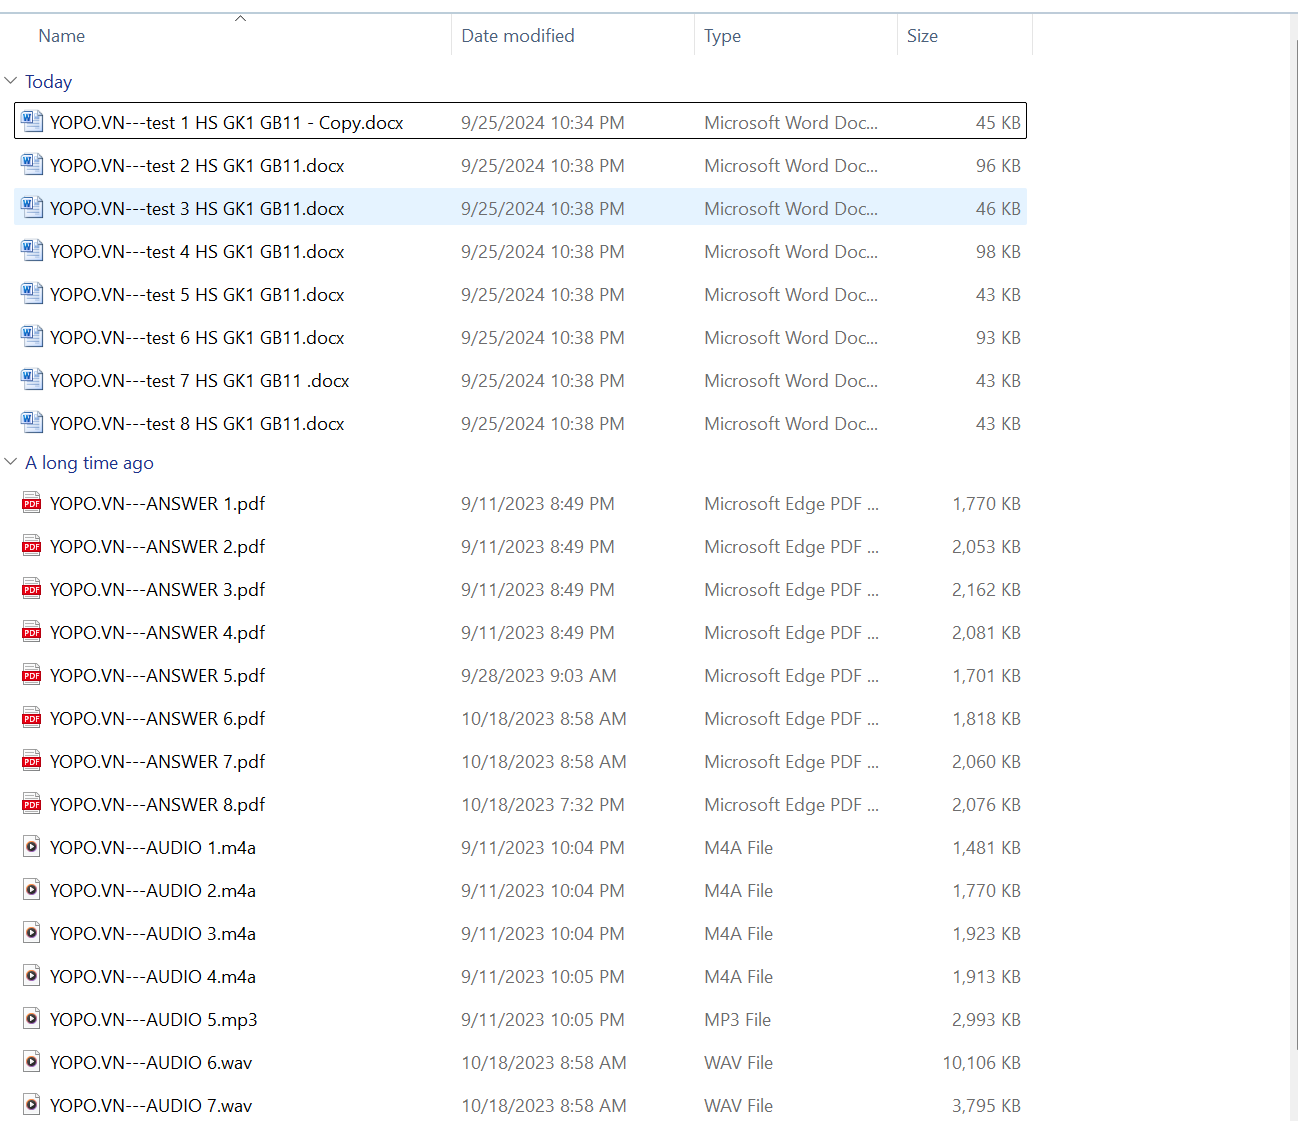This screenshot has width=1298, height=1125.
Task: Select file name YOPO.VN---AUDIO 6.wav
Action: (151, 1063)
